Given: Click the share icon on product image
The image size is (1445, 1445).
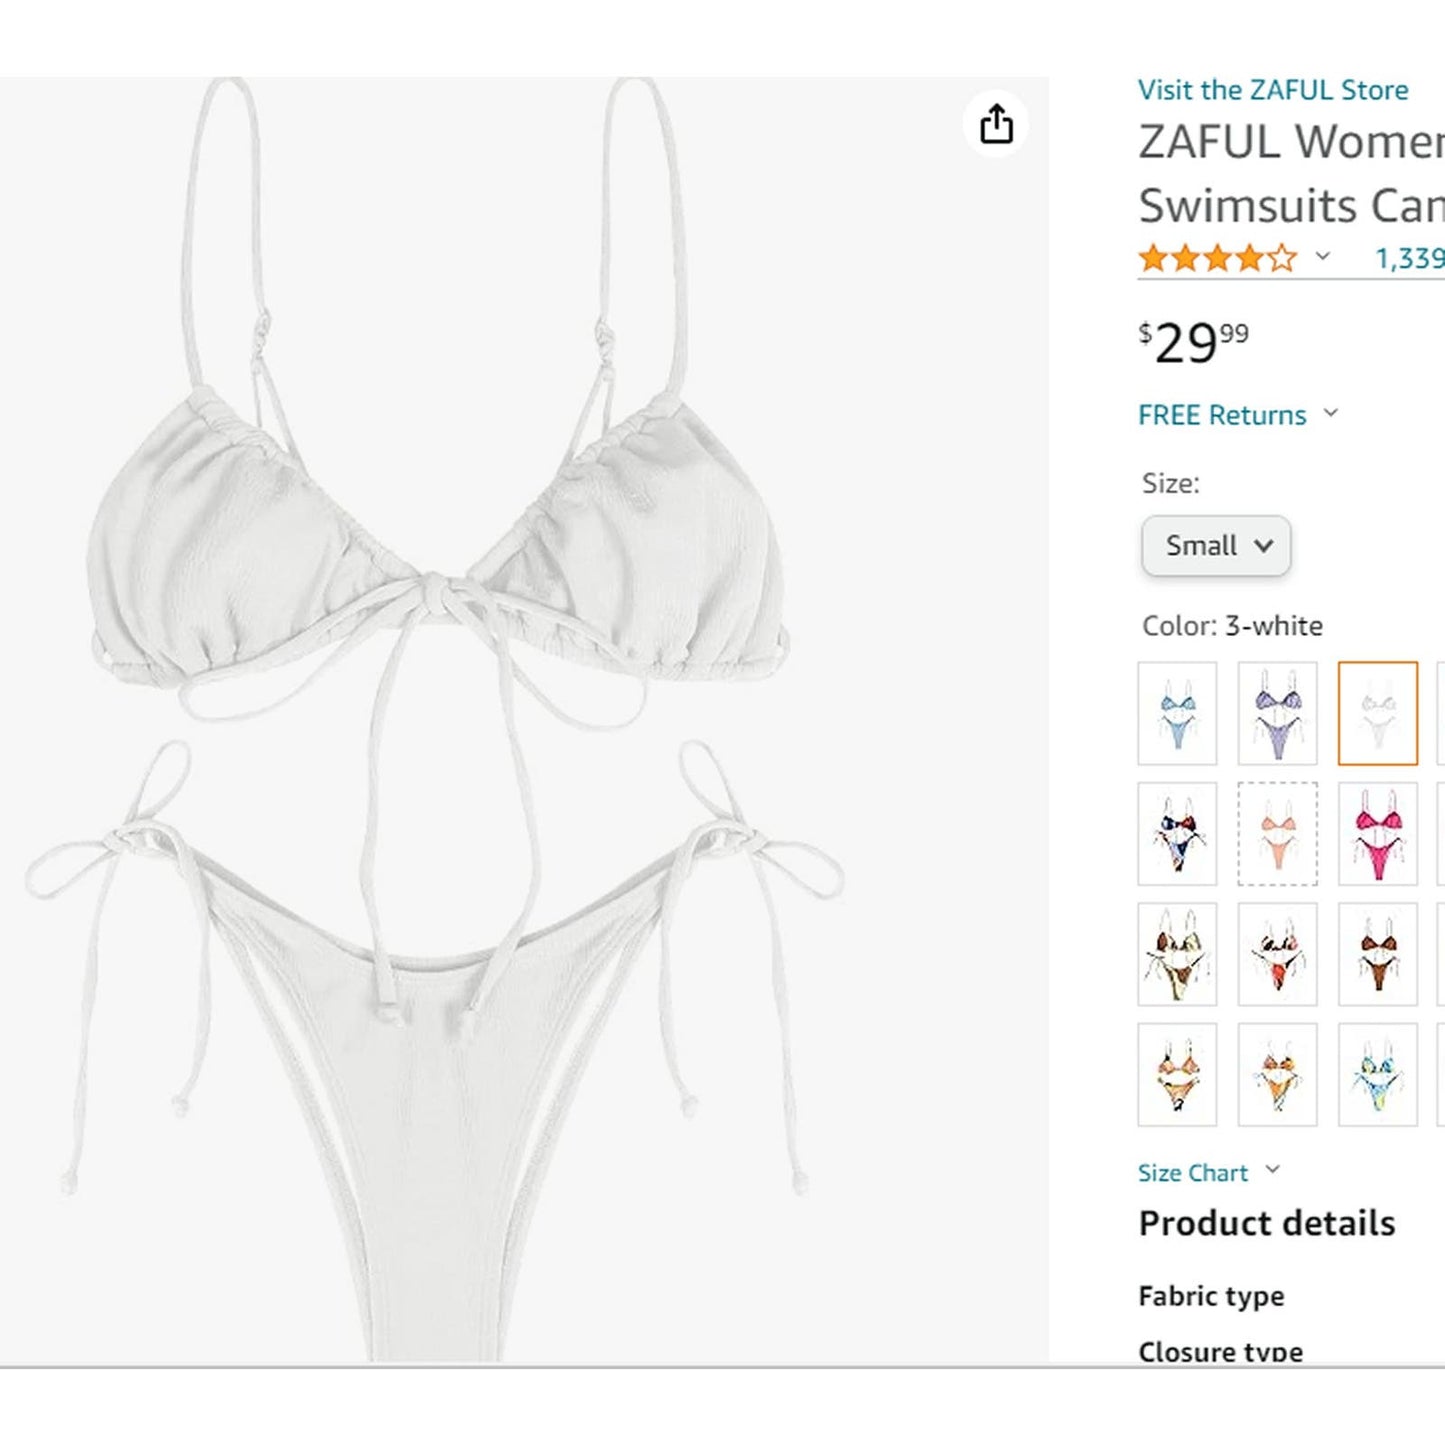Looking at the screenshot, I should [996, 125].
